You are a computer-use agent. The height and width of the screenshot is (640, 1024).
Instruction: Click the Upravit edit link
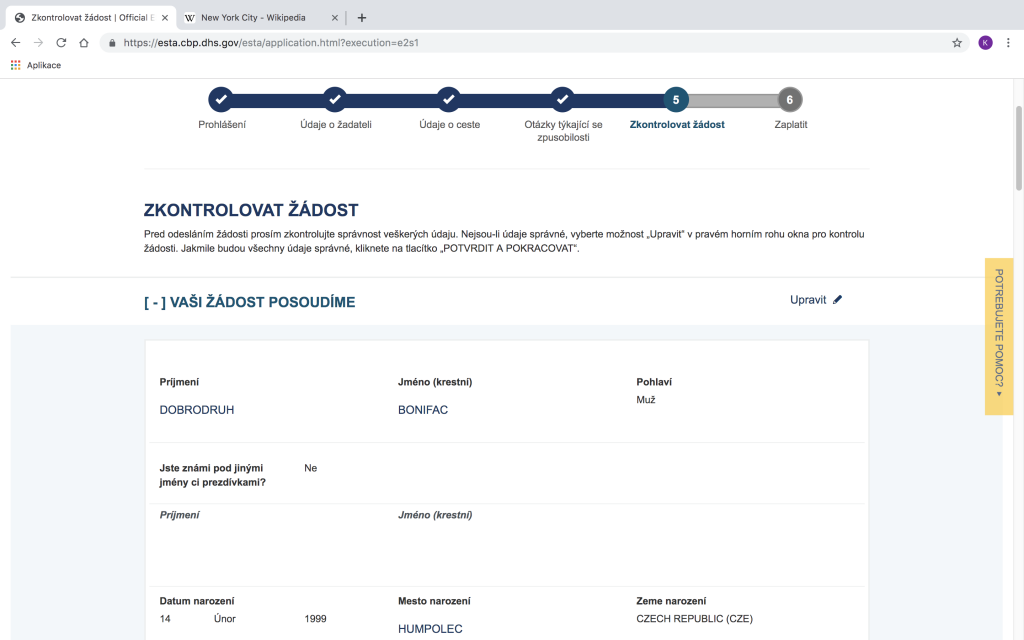[x=808, y=300]
